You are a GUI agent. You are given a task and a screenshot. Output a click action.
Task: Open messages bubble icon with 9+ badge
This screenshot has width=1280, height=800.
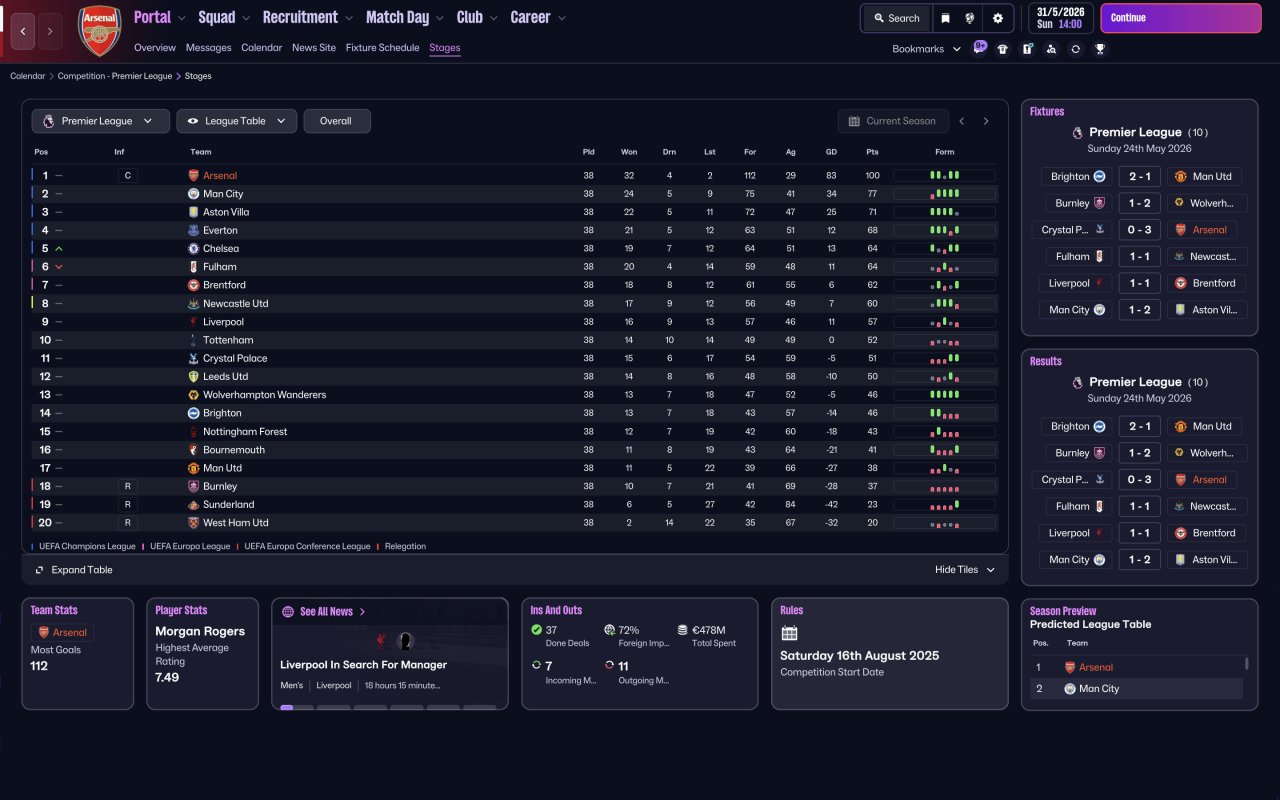[x=980, y=47]
